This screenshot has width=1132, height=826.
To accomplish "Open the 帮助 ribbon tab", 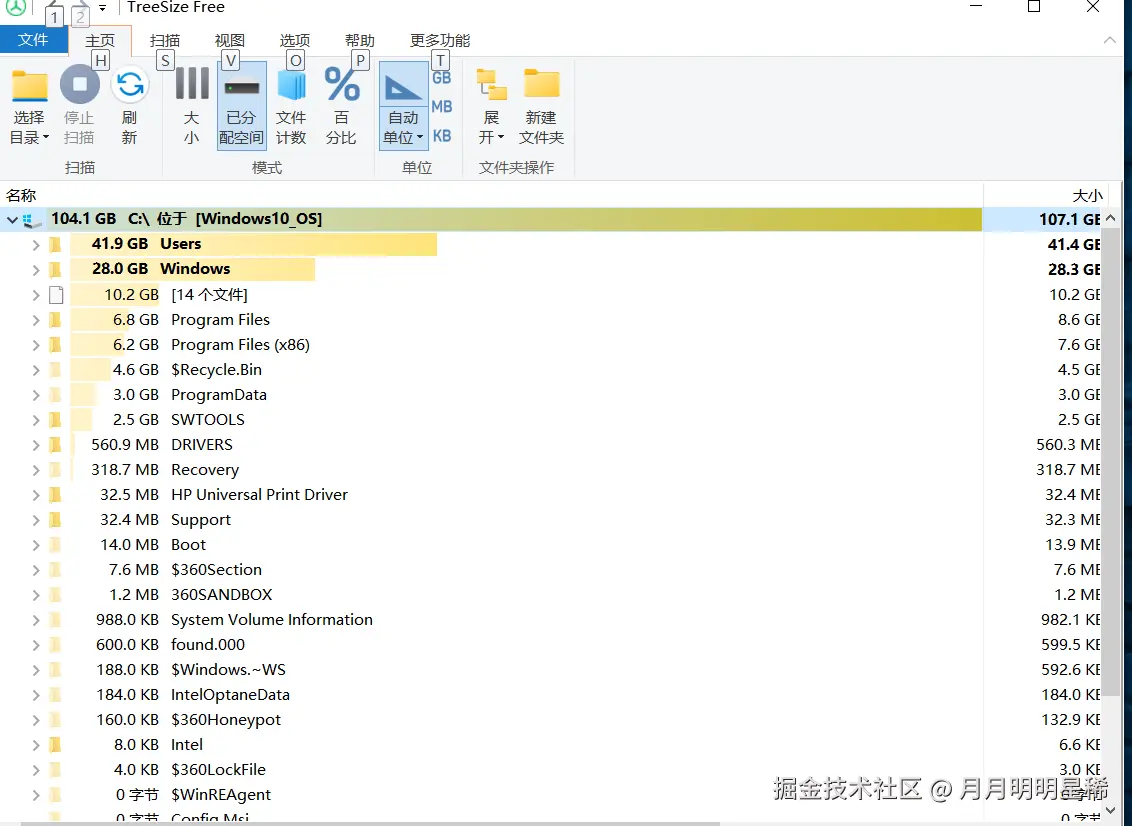I will click(x=360, y=40).
